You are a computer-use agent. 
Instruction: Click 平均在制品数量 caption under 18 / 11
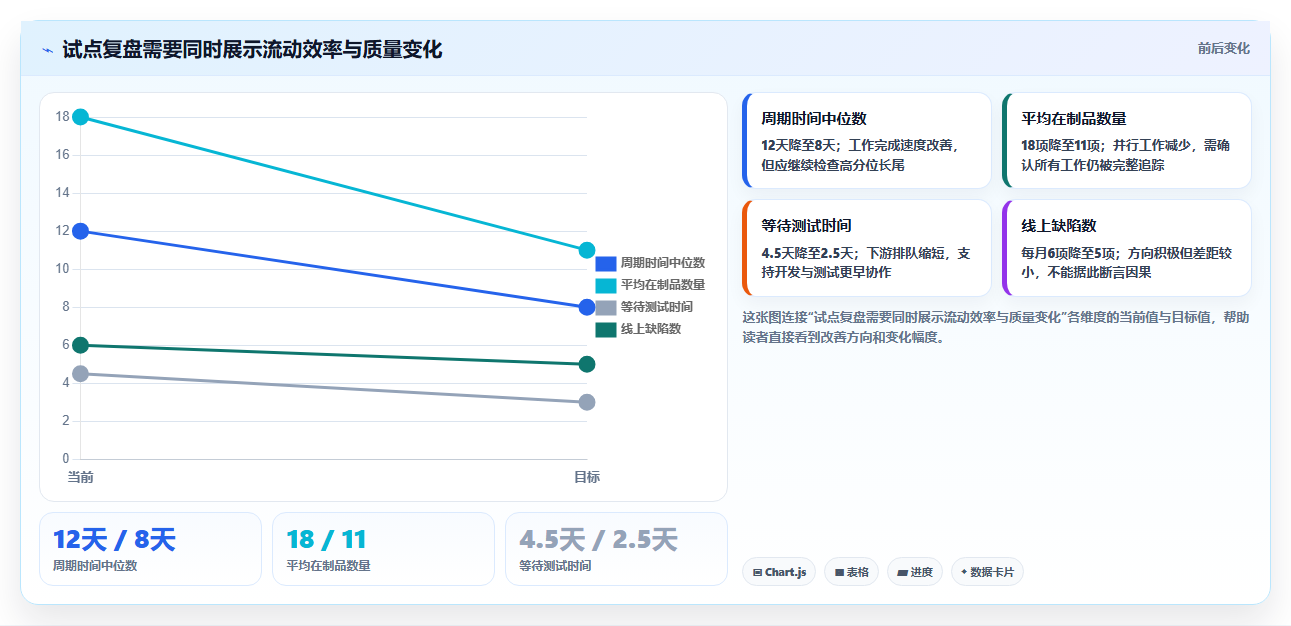click(x=328, y=566)
